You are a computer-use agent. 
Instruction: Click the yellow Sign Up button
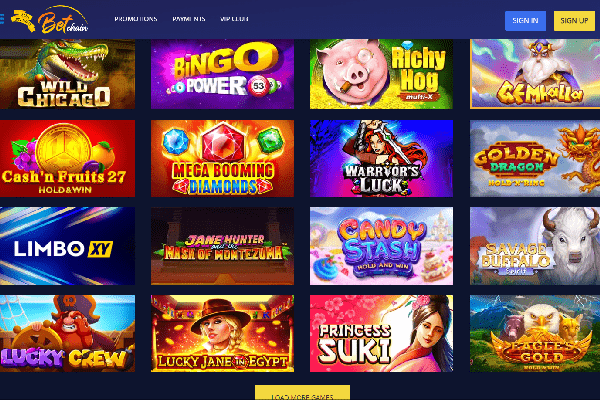[x=574, y=21]
